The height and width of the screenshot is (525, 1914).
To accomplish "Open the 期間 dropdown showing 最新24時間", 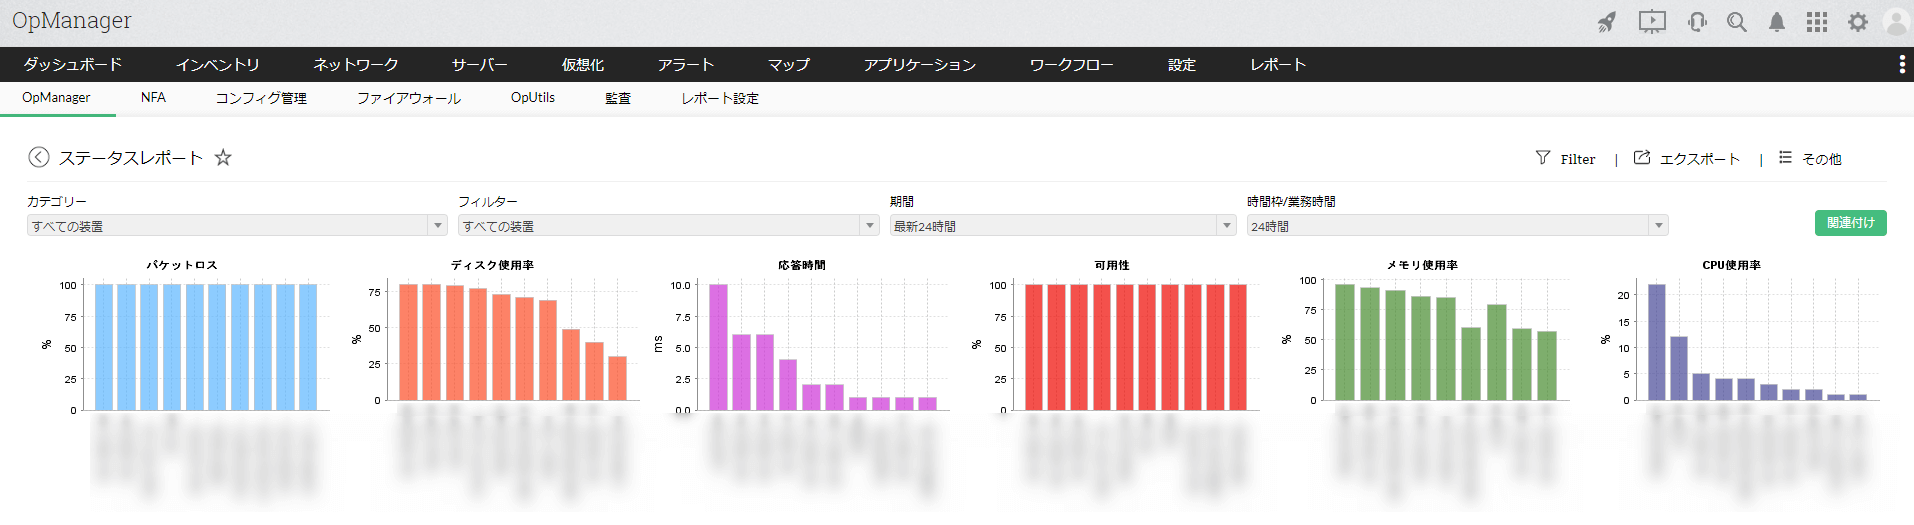I will pyautogui.click(x=1063, y=226).
